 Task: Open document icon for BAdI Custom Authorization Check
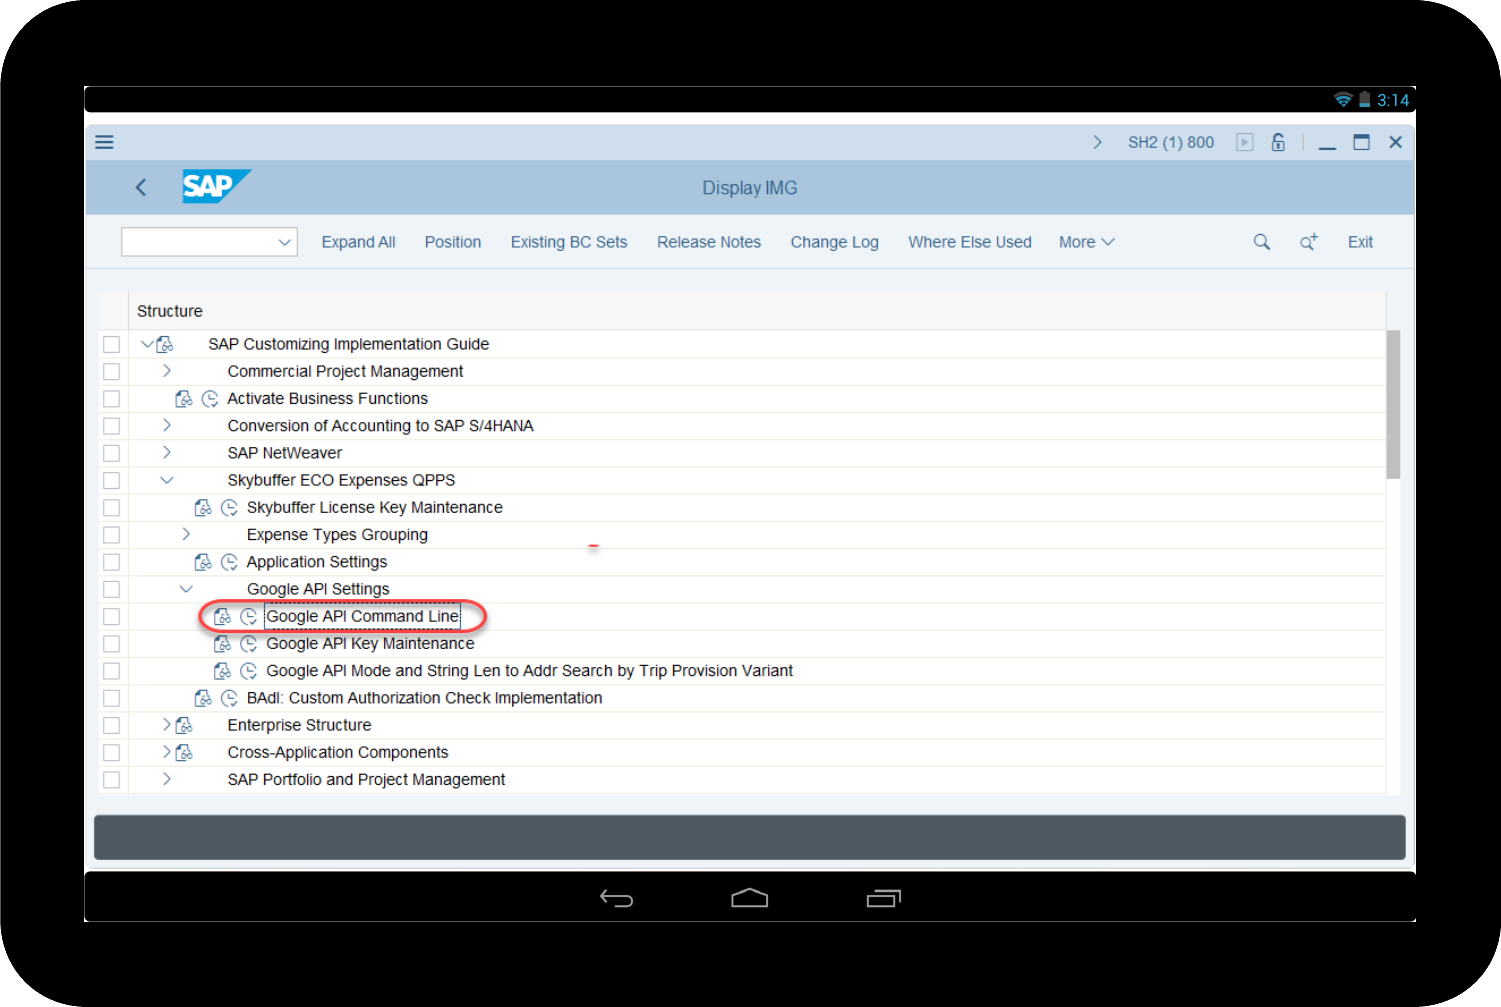tap(203, 698)
